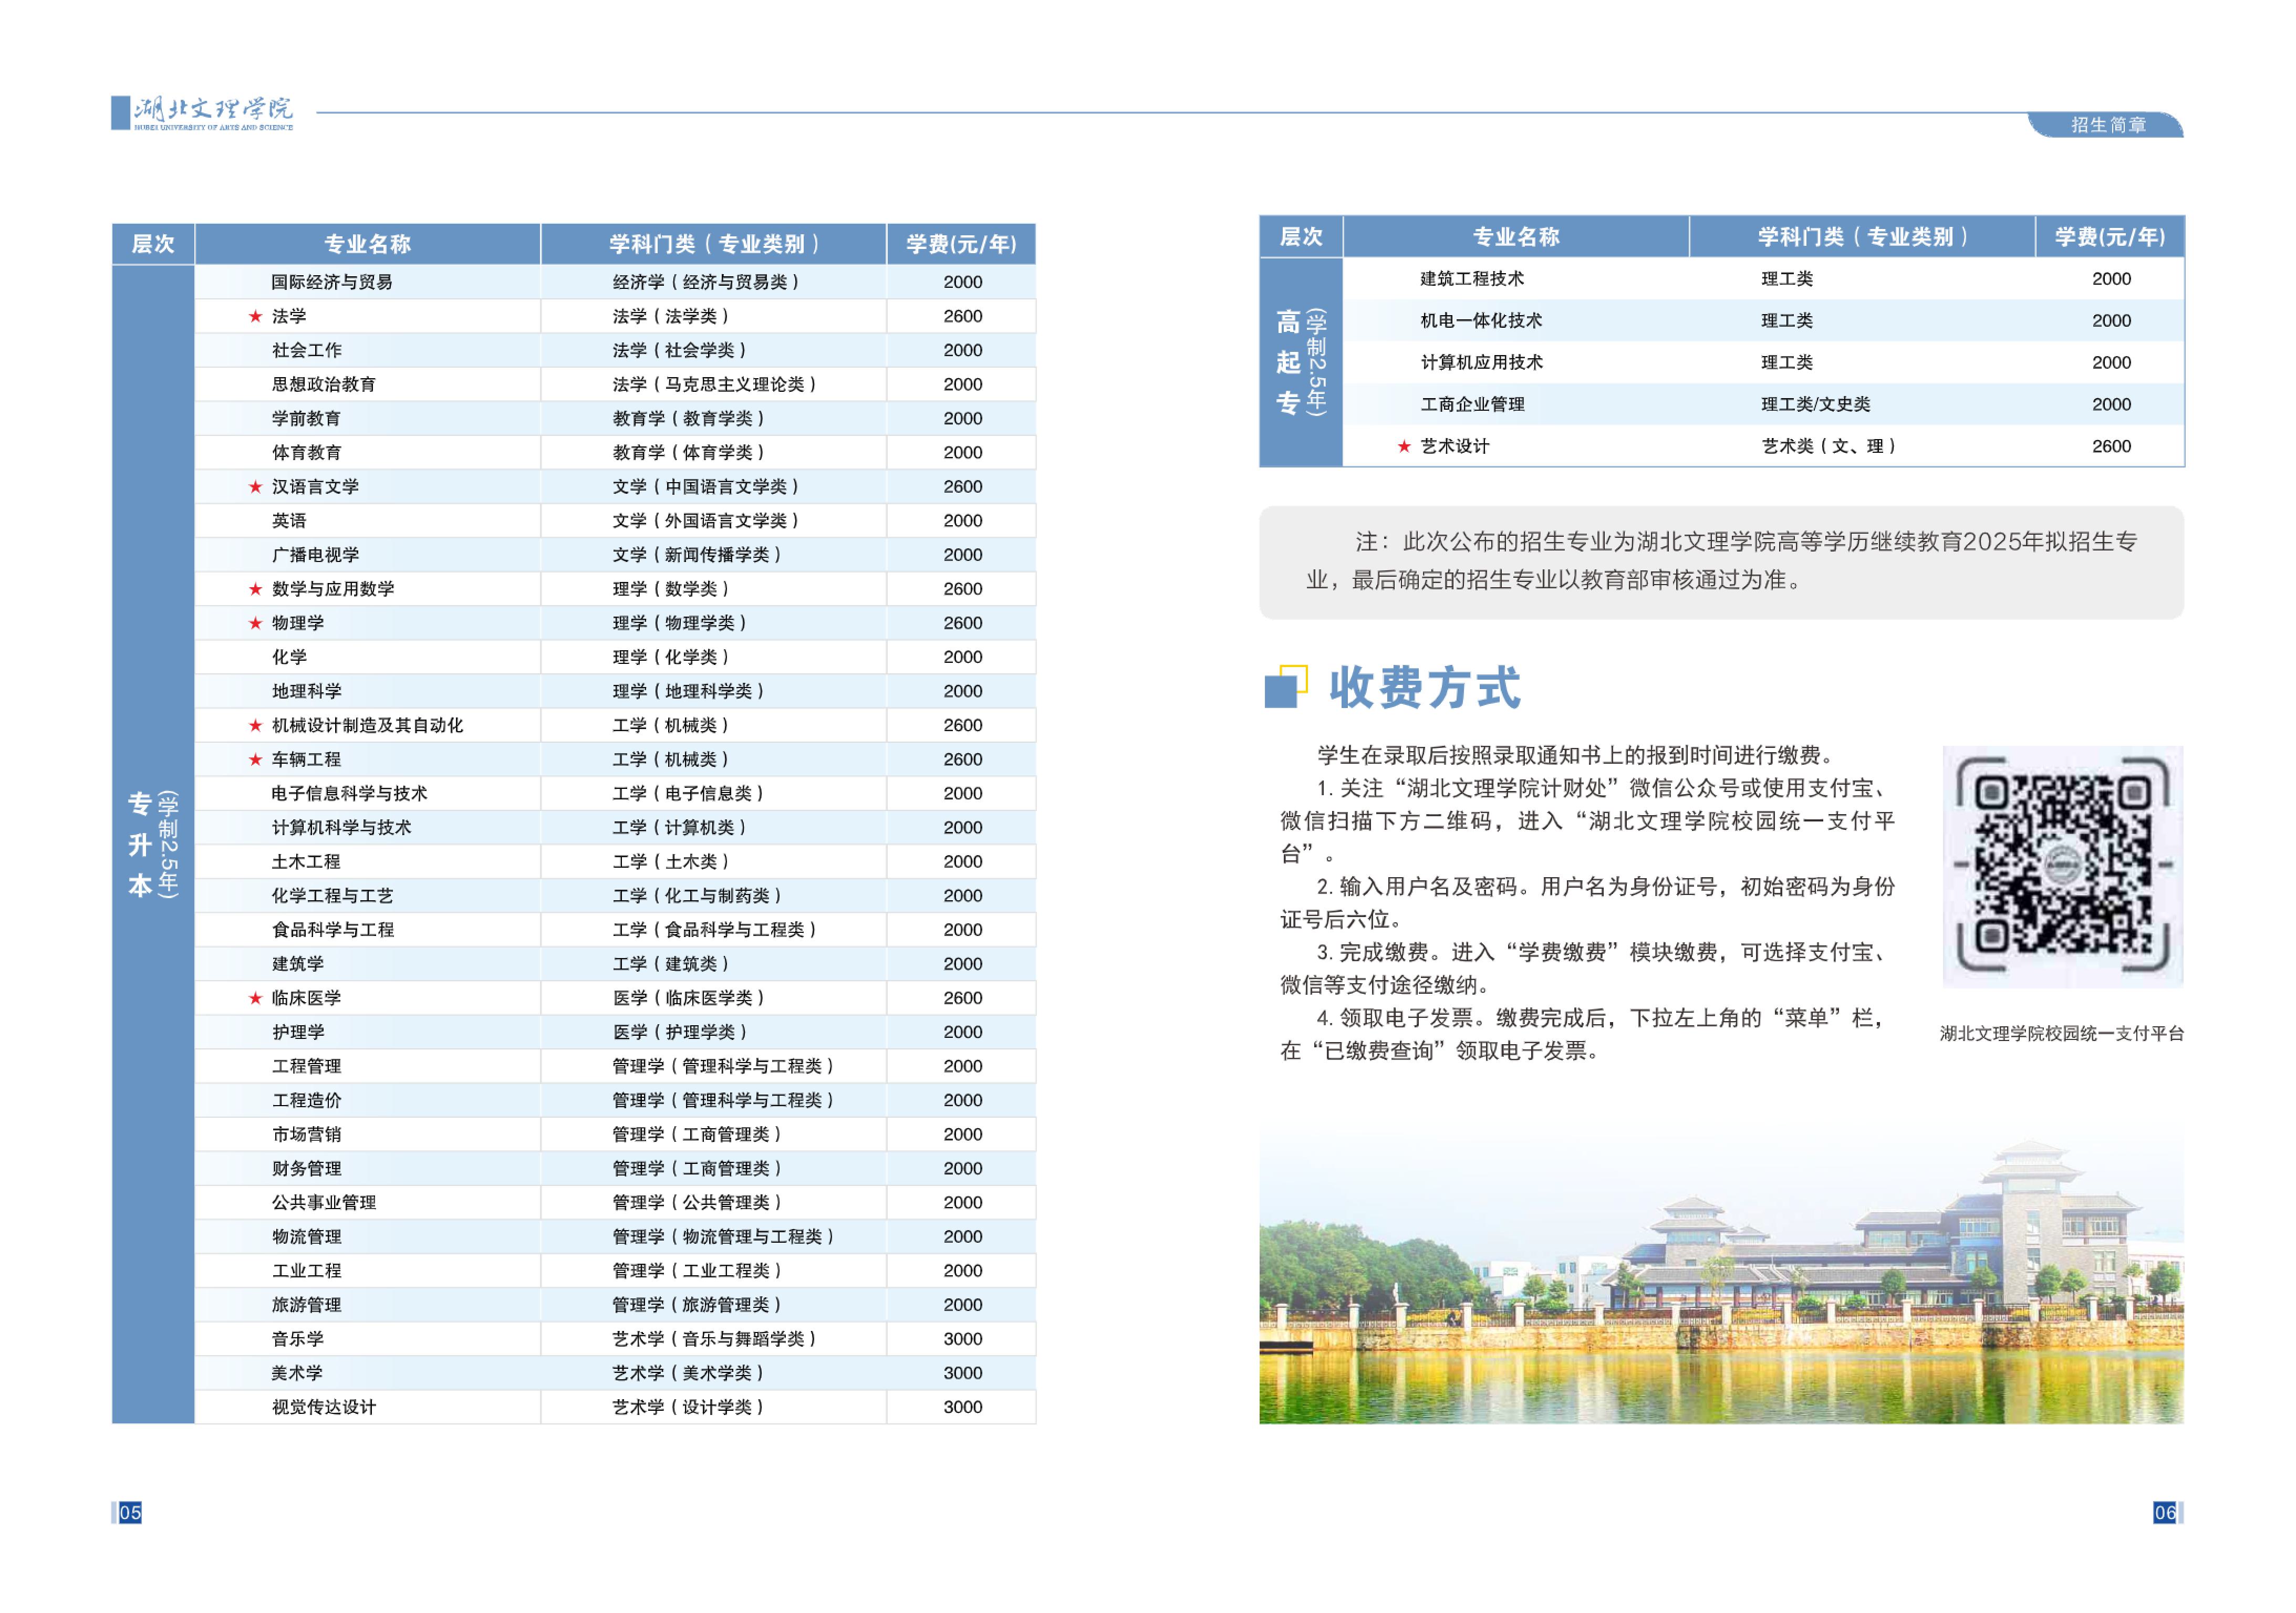Click the 3000 fee for 音乐学
Image resolution: width=2296 pixels, height=1613 pixels.
point(963,1339)
